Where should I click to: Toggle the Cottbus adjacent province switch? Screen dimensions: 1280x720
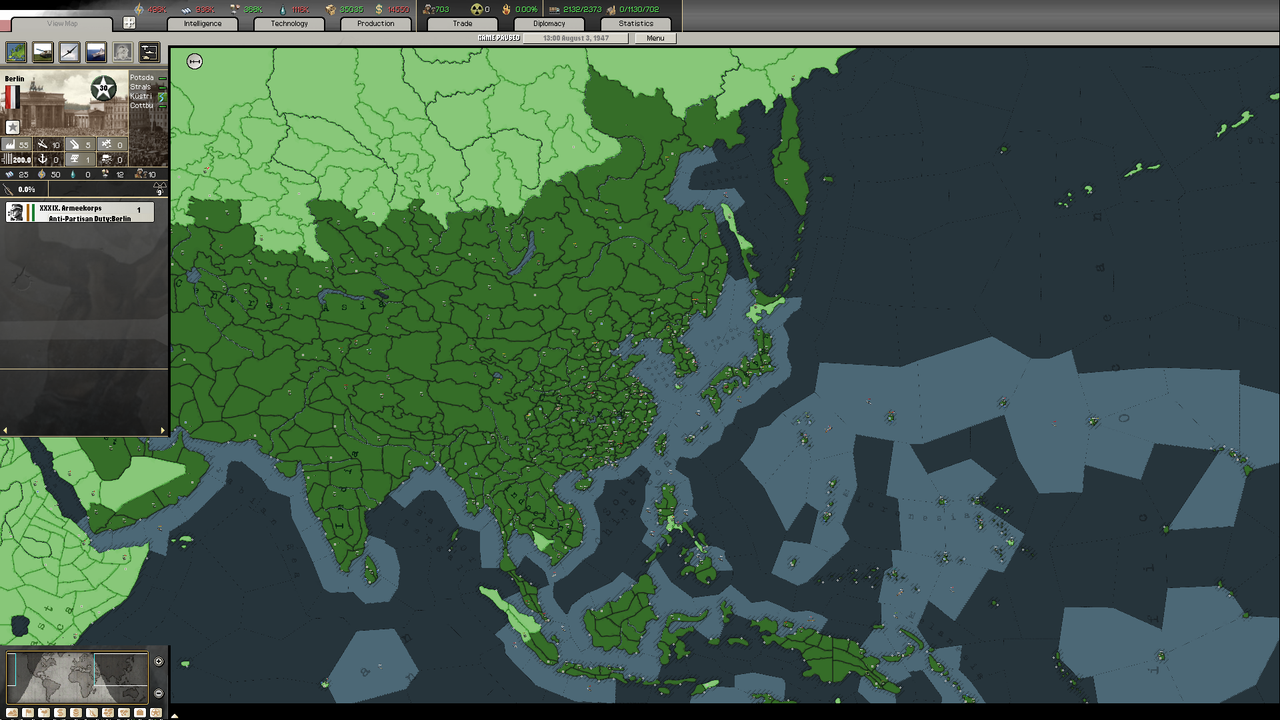162,106
